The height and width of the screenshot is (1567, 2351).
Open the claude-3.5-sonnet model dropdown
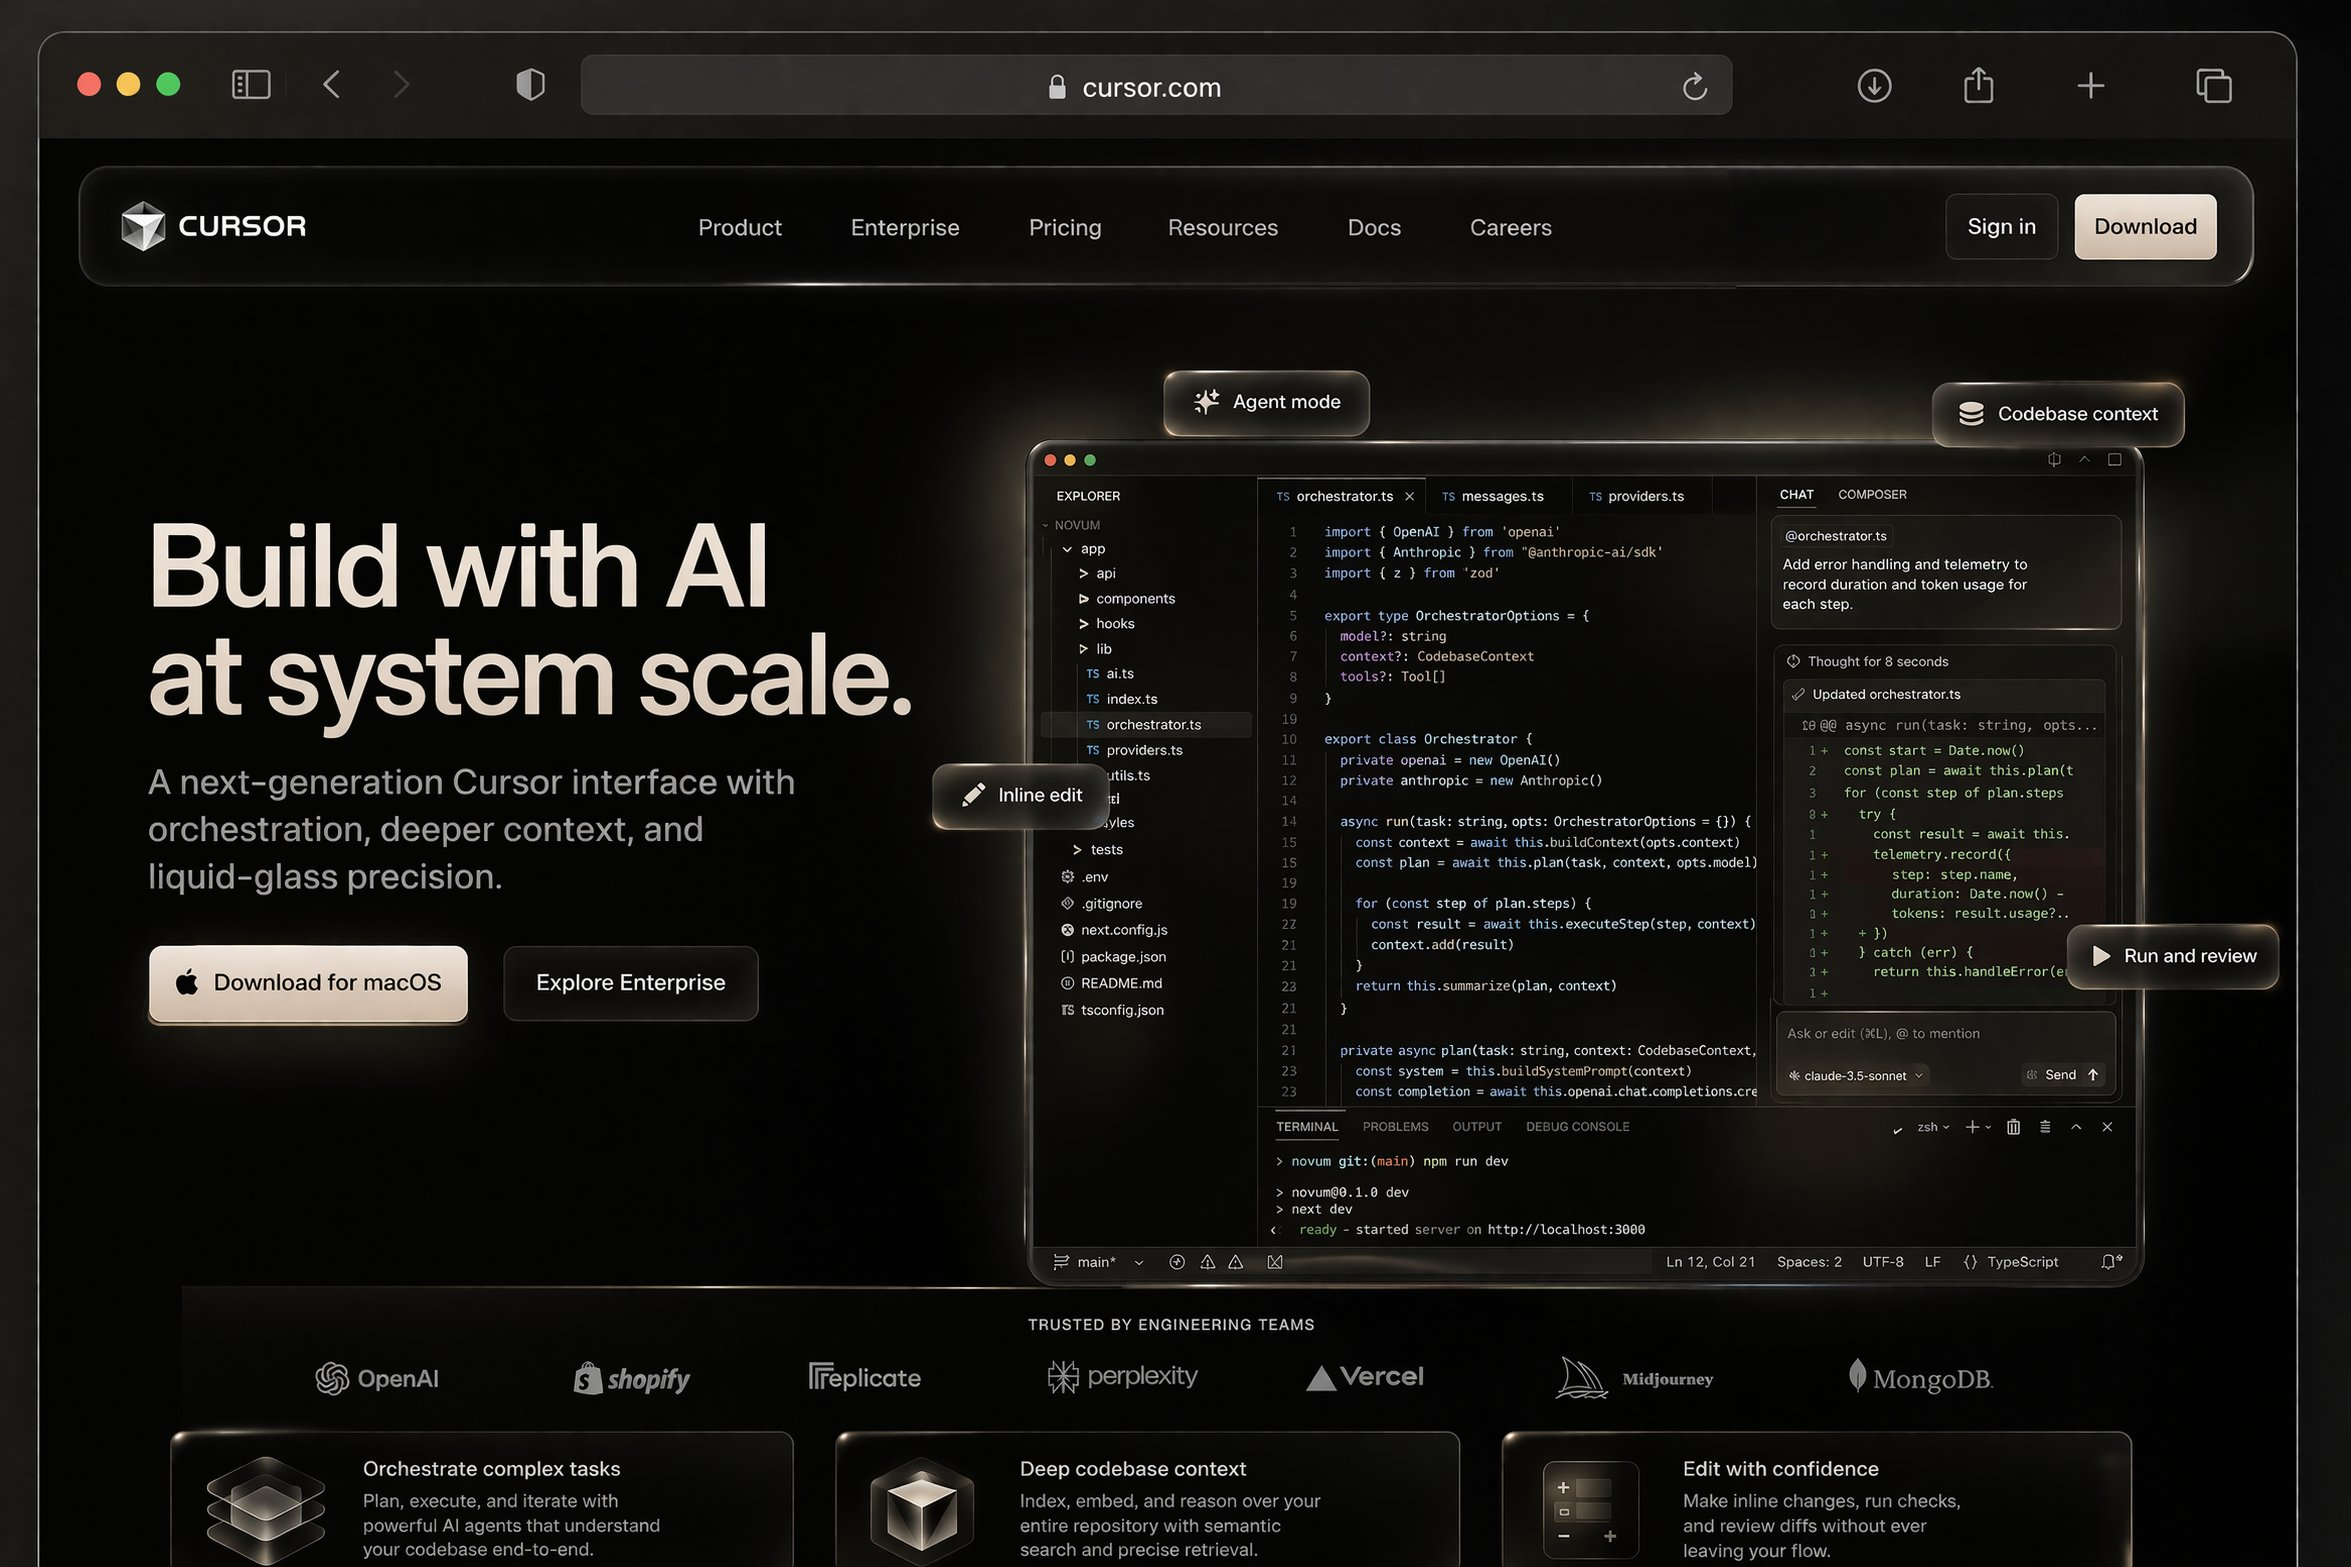tap(1858, 1076)
